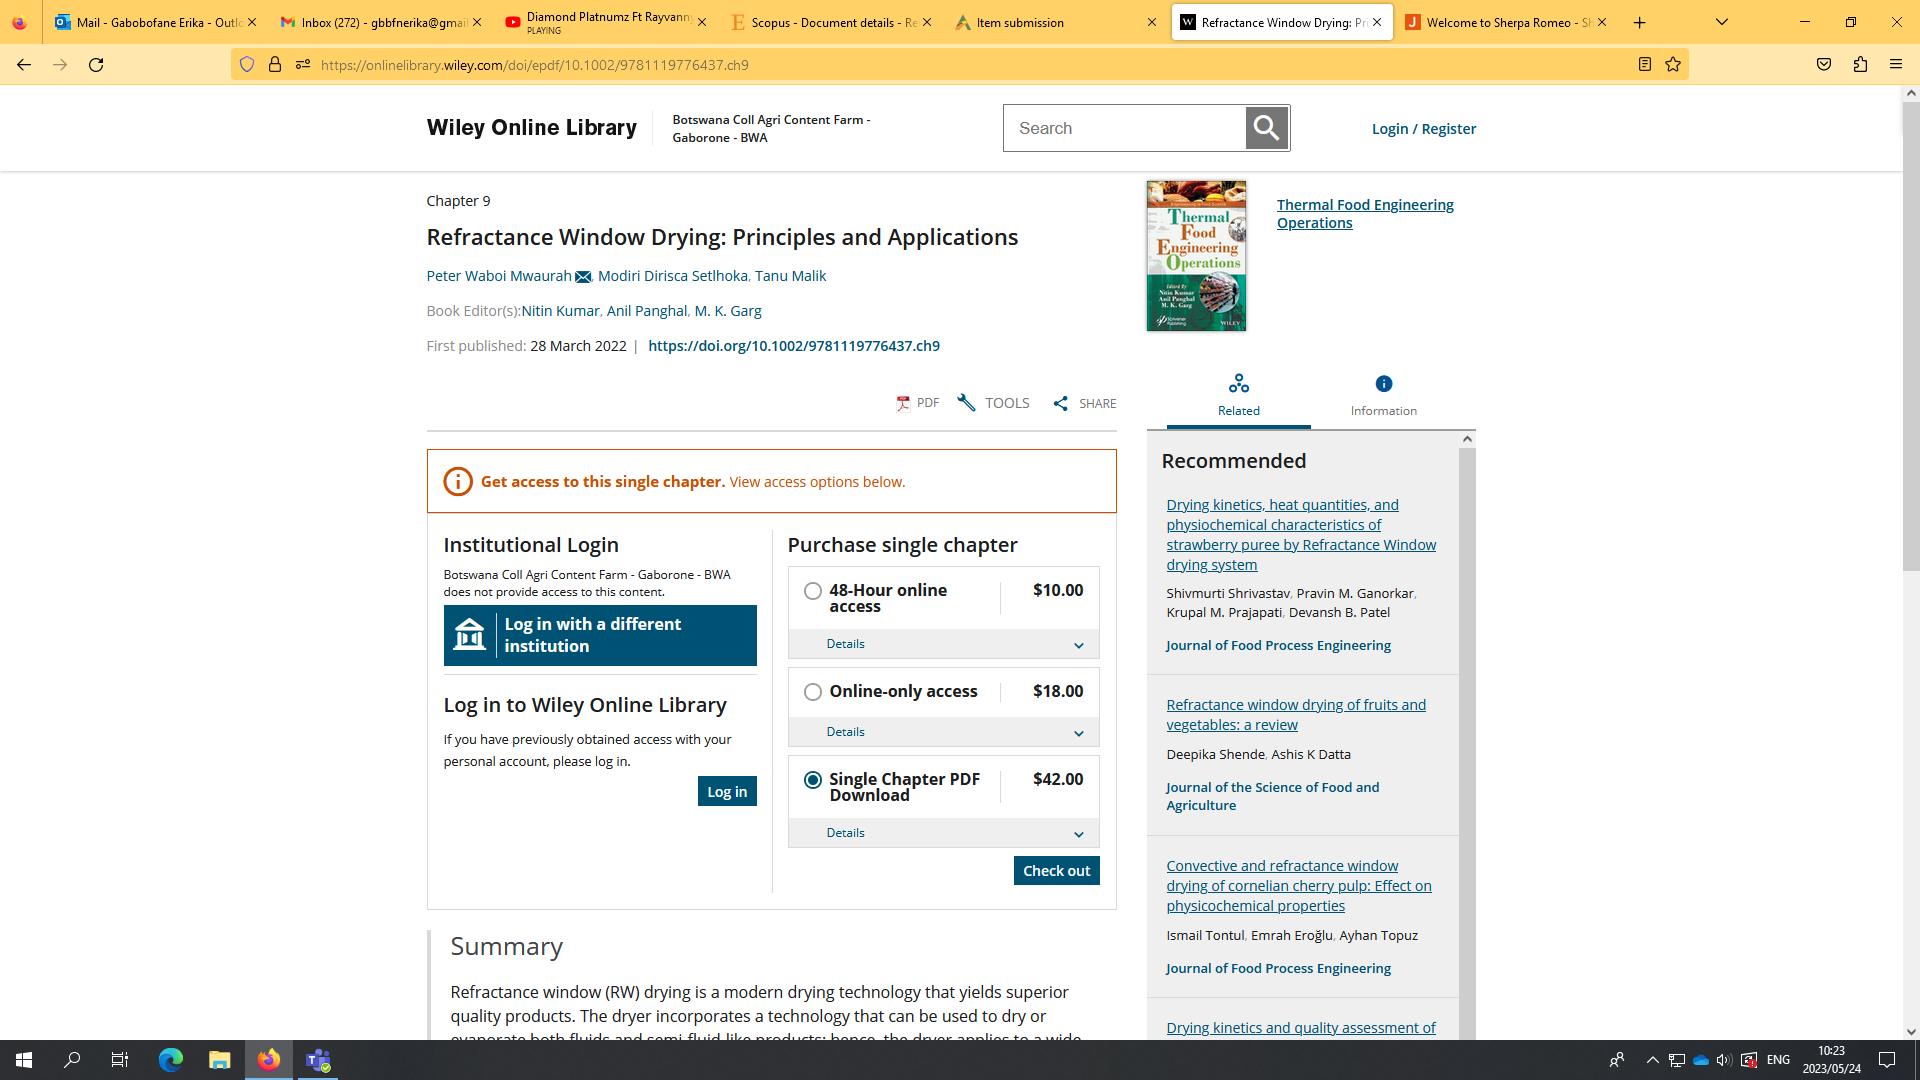This screenshot has height=1080, width=1920.
Task: Click the Recommended panel scrollbar
Action: pos(1467,735)
